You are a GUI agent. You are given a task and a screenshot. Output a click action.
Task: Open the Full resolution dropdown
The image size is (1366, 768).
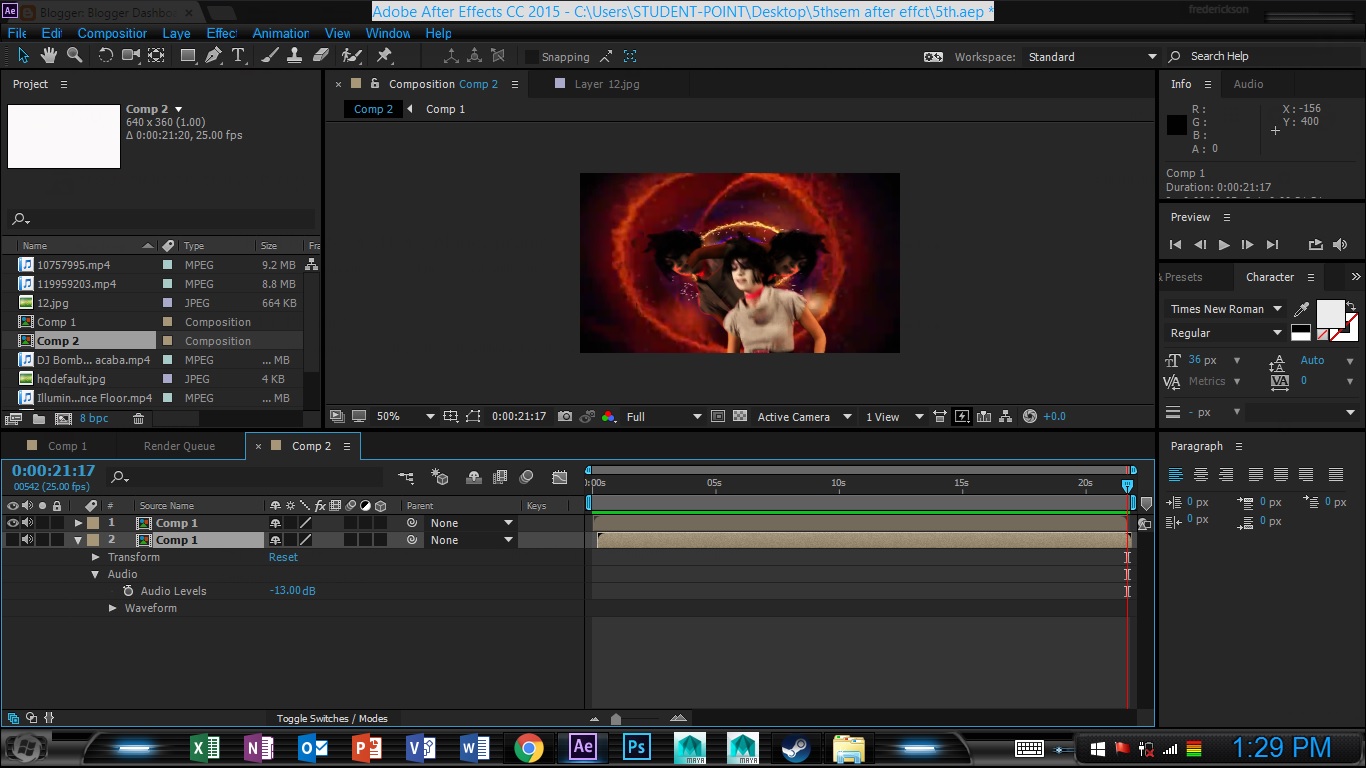tap(664, 417)
